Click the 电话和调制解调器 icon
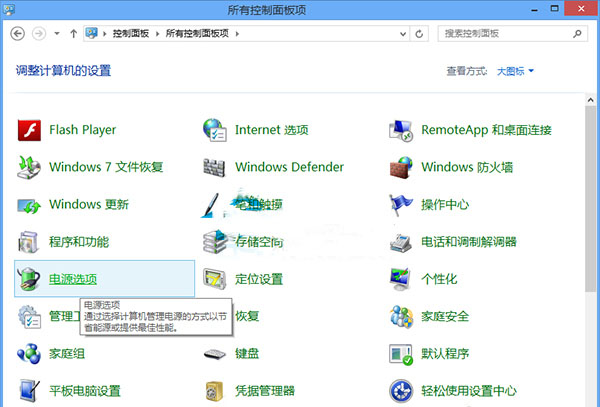Screen dimensions: 600x407 (401, 242)
